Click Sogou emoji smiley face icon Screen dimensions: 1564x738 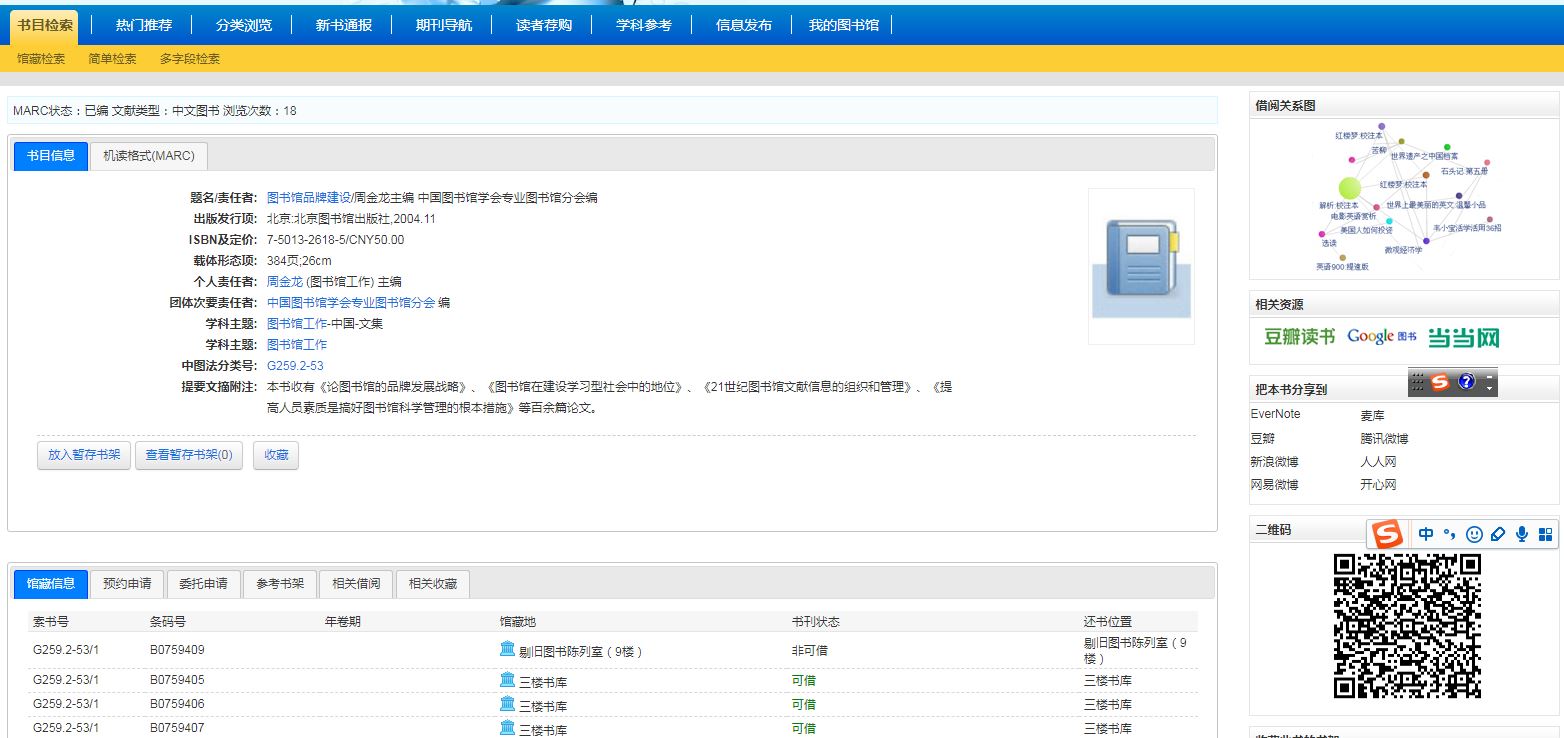(1474, 534)
